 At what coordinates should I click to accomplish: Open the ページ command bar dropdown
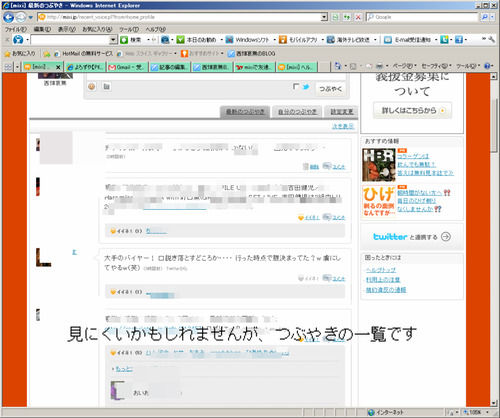click(405, 66)
